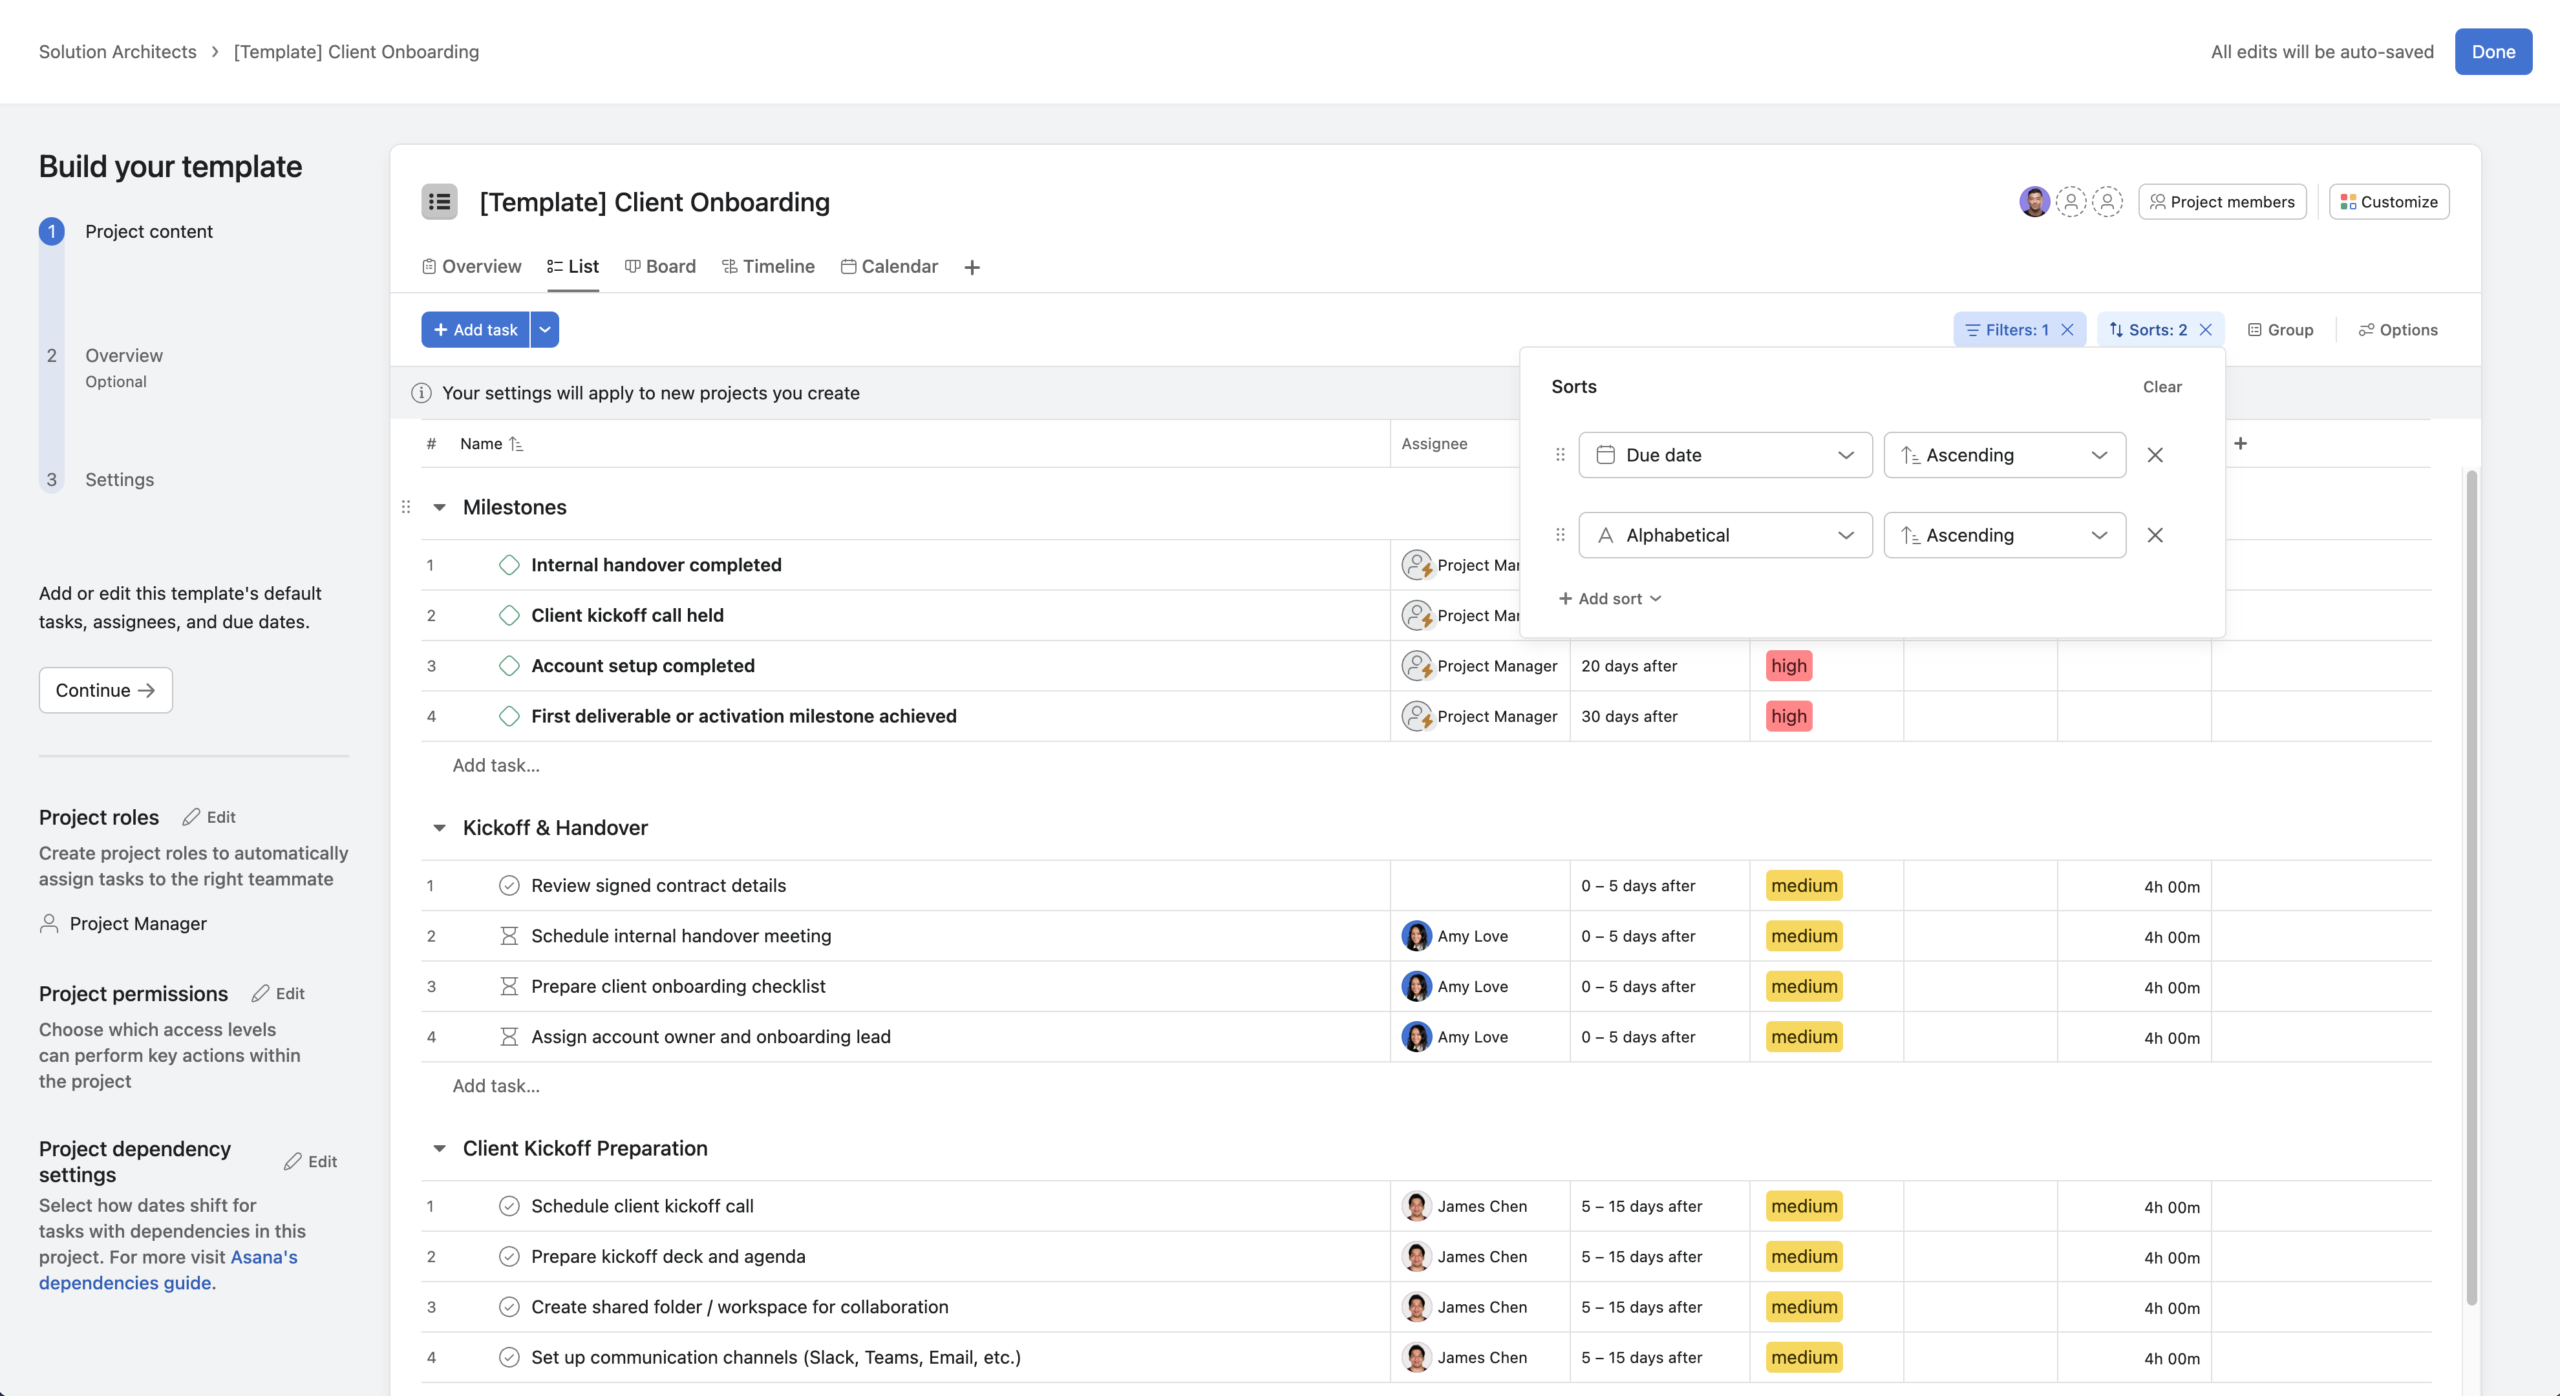Click the milestone diamond on 'Internal handover completed'
The height and width of the screenshot is (1396, 2560).
(510, 564)
